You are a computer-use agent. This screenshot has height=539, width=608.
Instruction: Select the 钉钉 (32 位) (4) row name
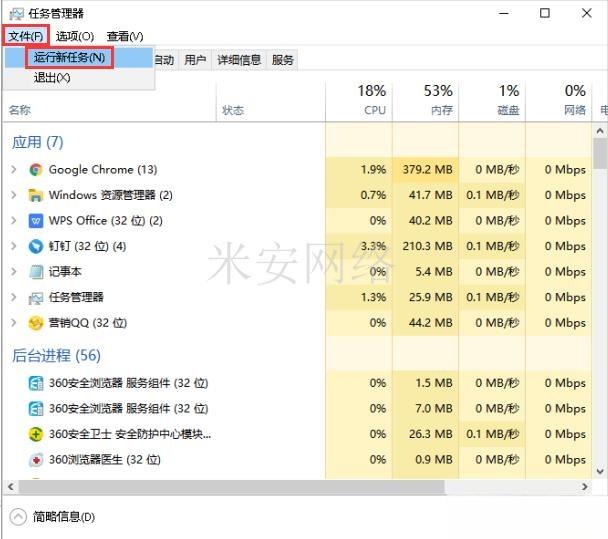tap(87, 246)
